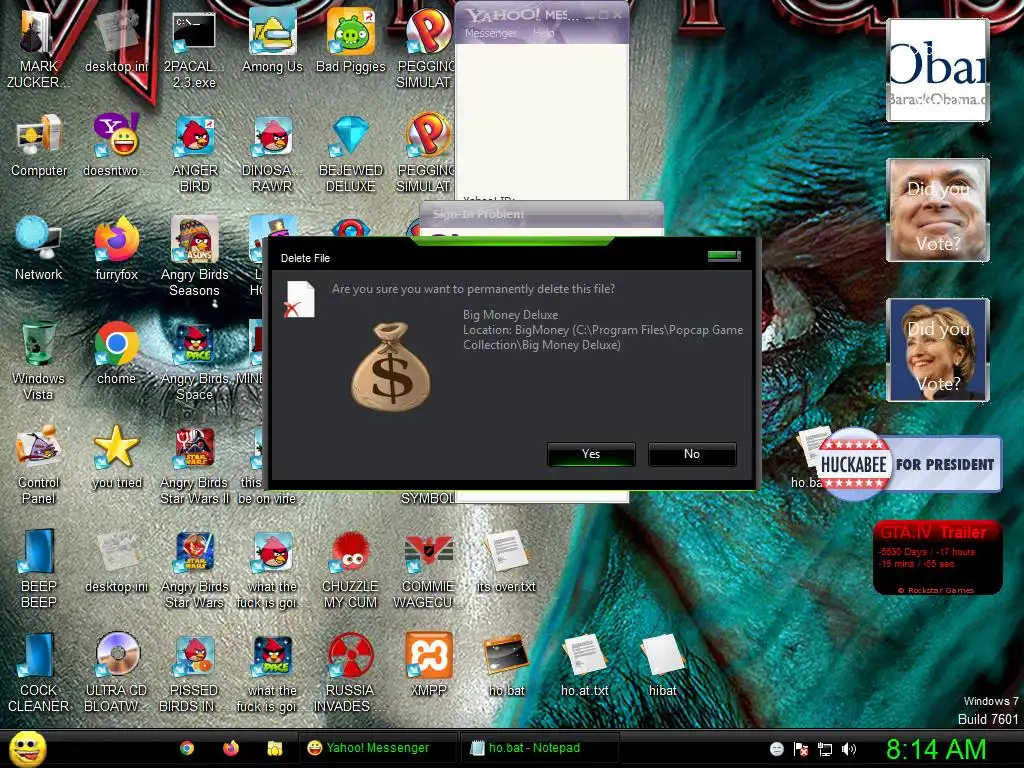Open the Among Us desktop icon
Screen dimensions: 1024x768
[x=272, y=41]
